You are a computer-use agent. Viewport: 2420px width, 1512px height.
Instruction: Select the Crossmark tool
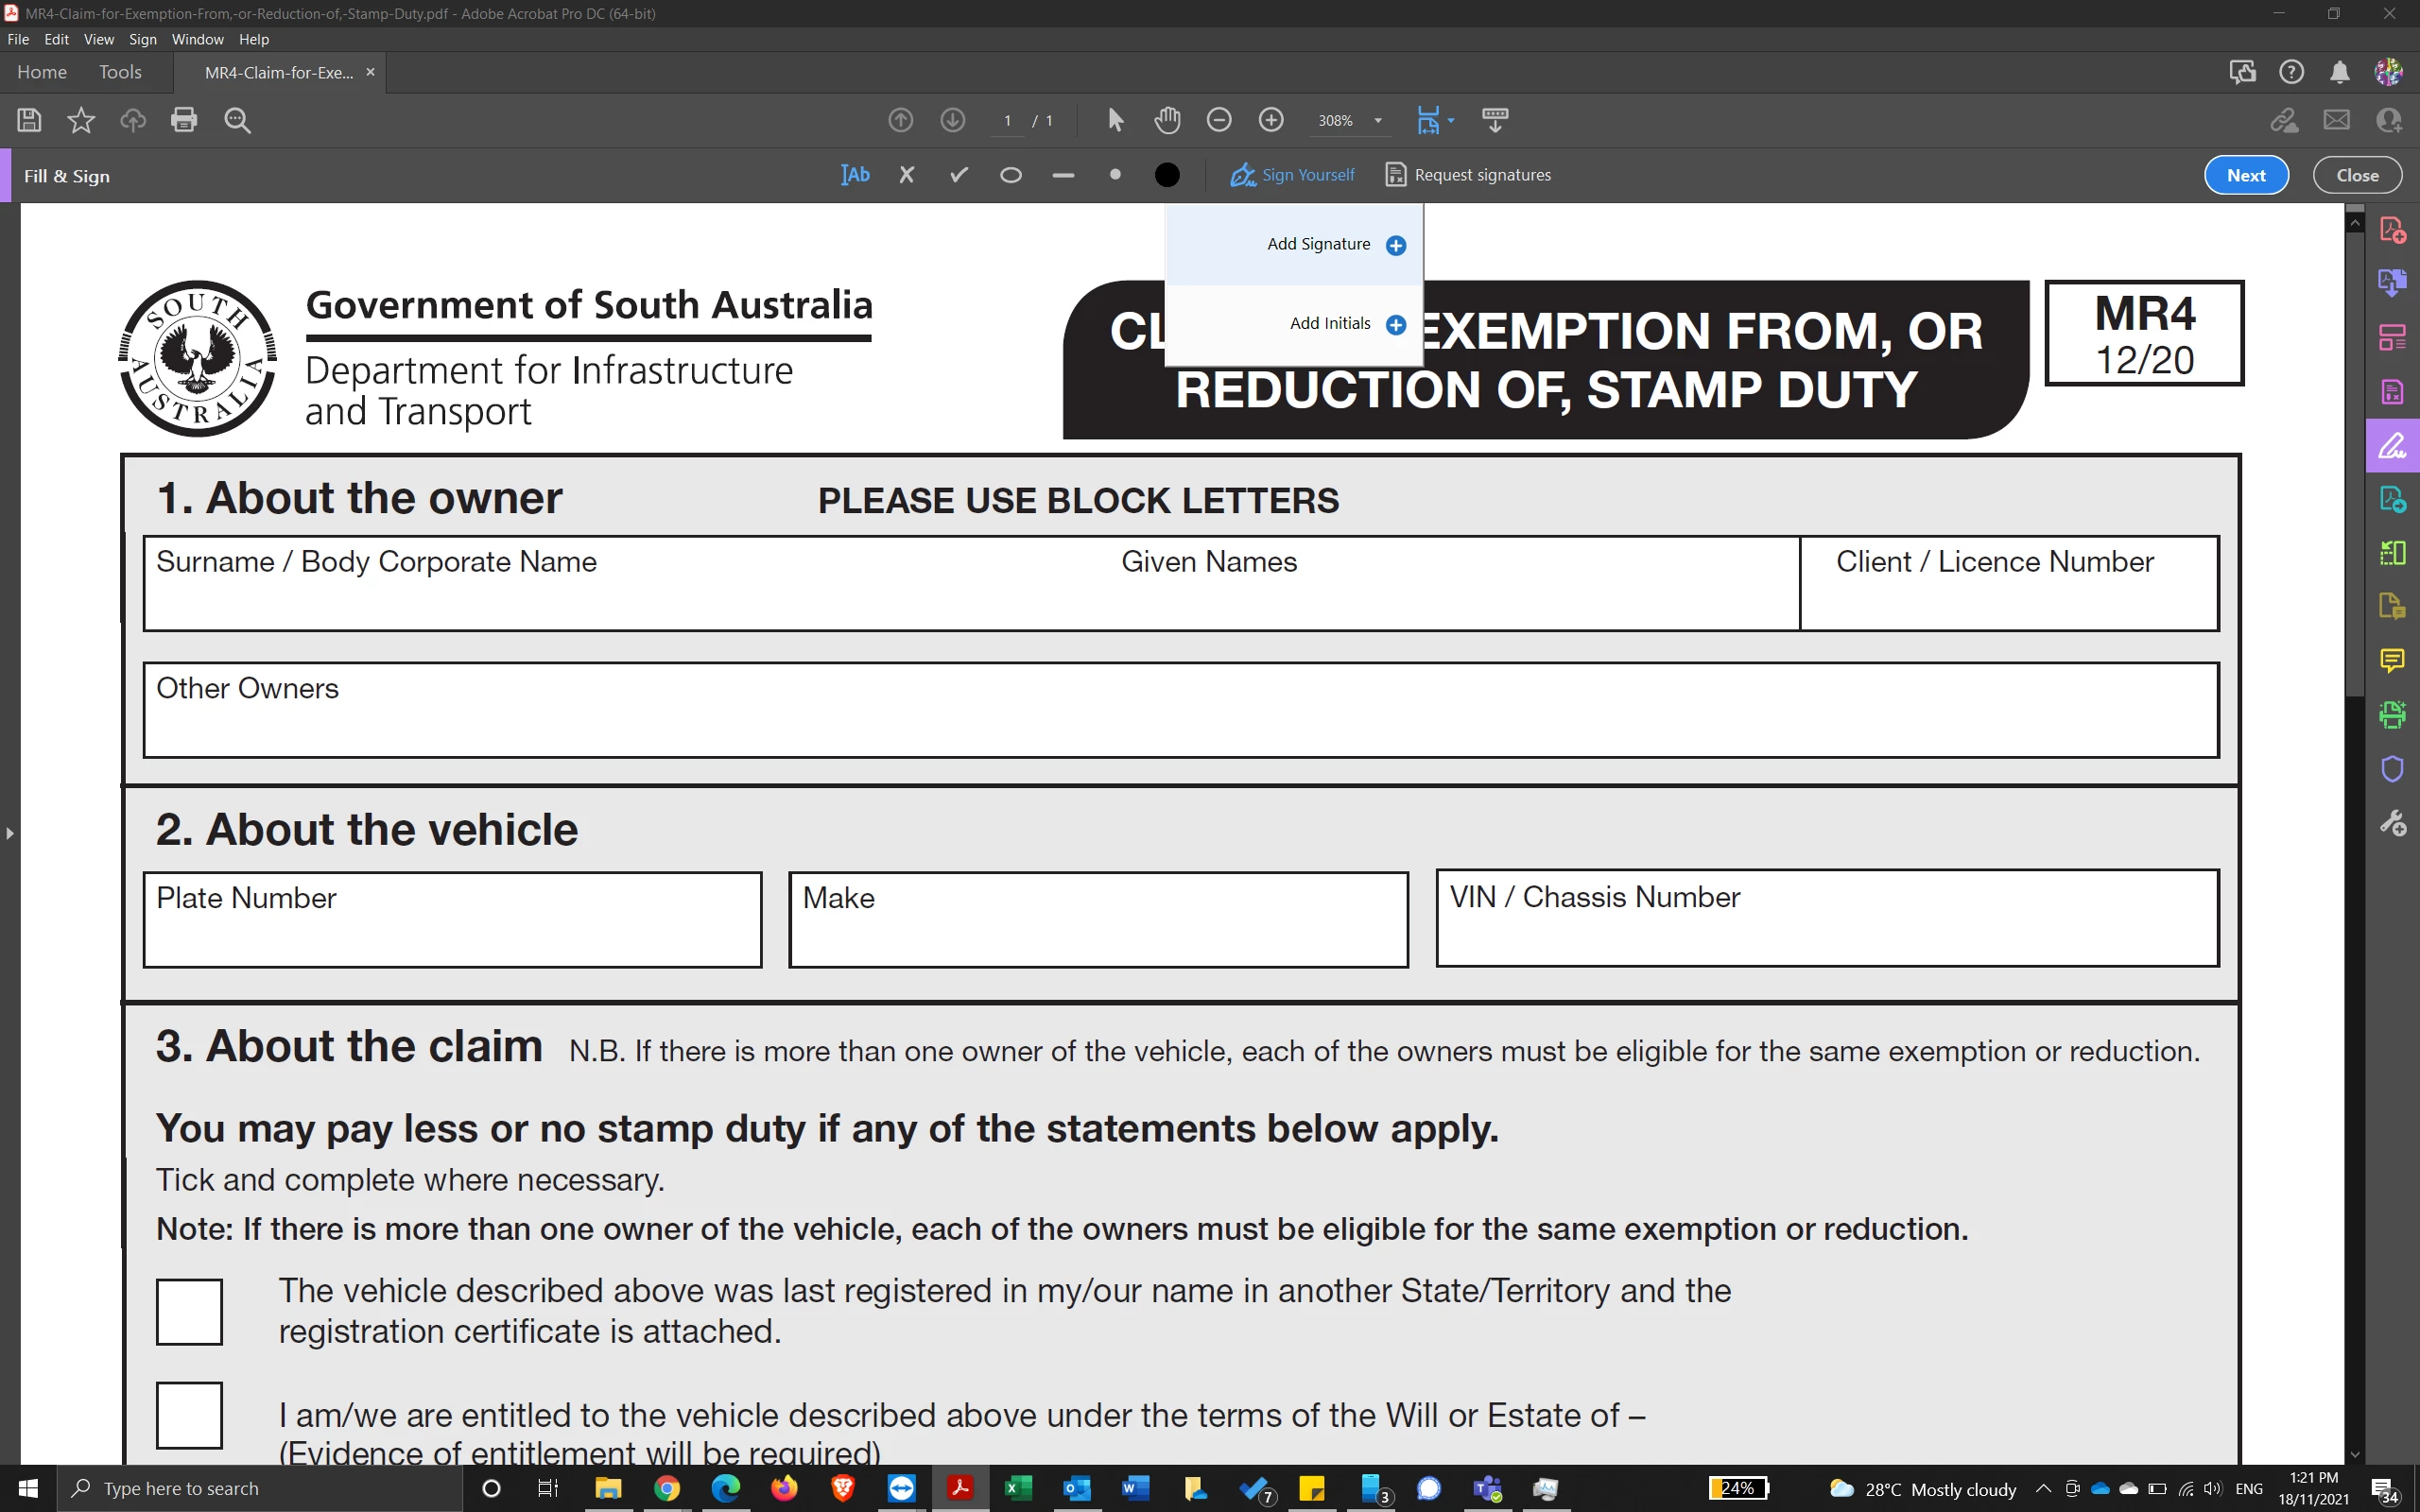tap(907, 175)
